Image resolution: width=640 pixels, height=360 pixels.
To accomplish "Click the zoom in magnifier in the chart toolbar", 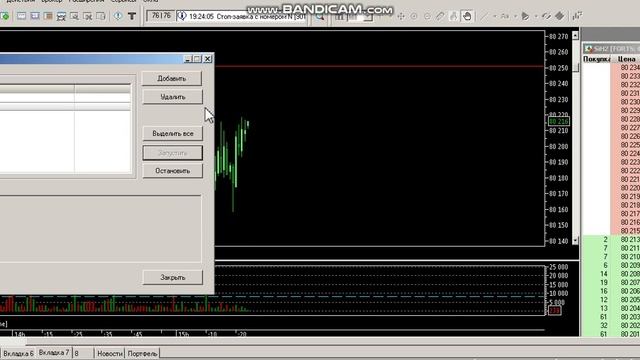I will pyautogui.click(x=414, y=16).
